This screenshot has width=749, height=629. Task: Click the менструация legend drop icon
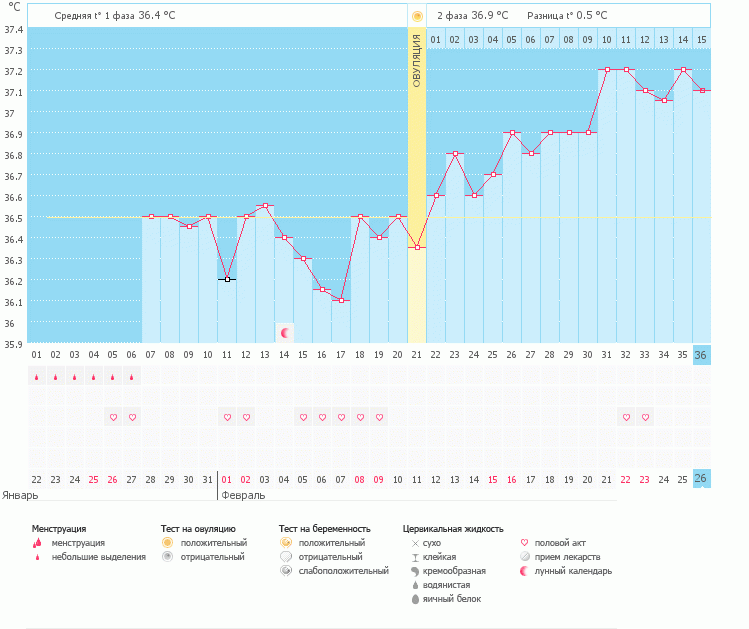[x=37, y=543]
